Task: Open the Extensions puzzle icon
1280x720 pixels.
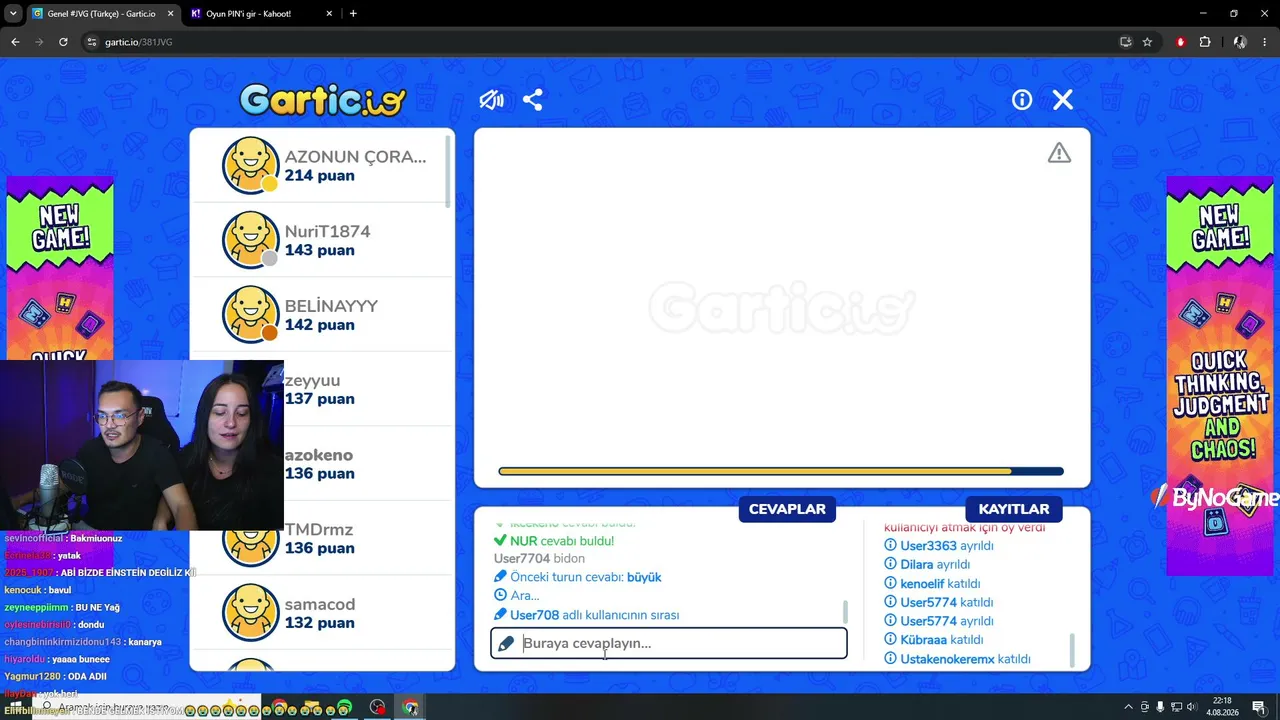Action: pyautogui.click(x=1205, y=42)
